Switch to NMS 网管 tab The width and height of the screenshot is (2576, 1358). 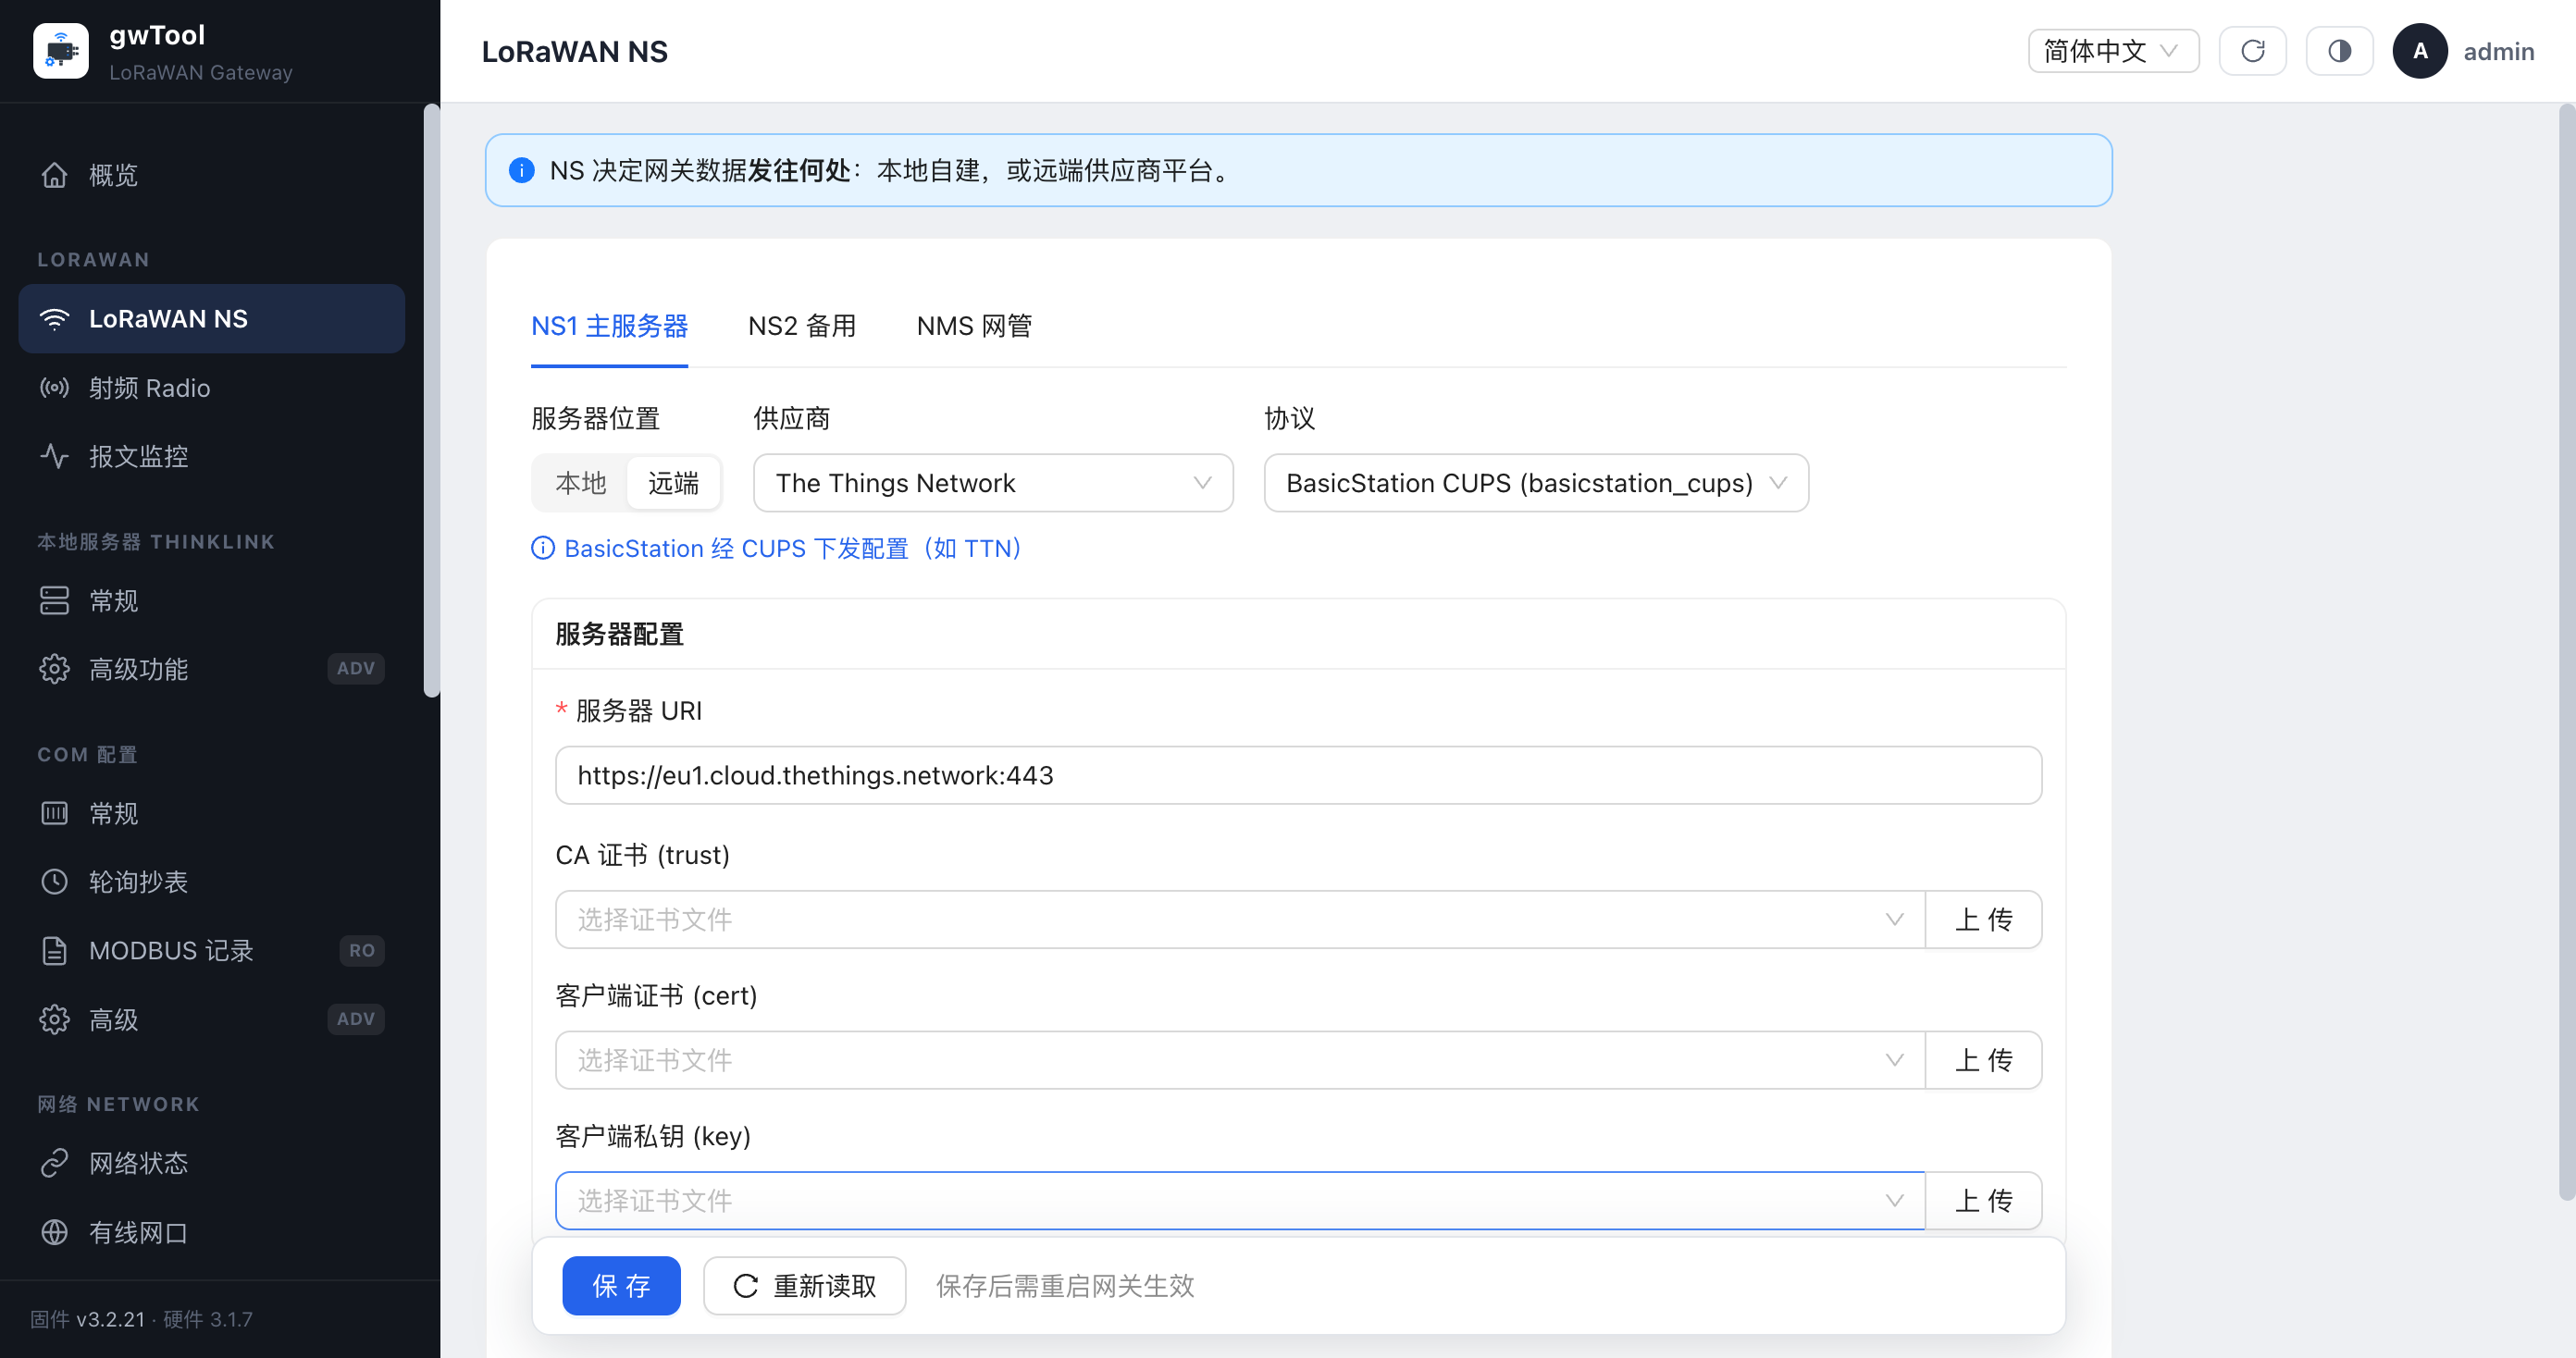tap(974, 326)
